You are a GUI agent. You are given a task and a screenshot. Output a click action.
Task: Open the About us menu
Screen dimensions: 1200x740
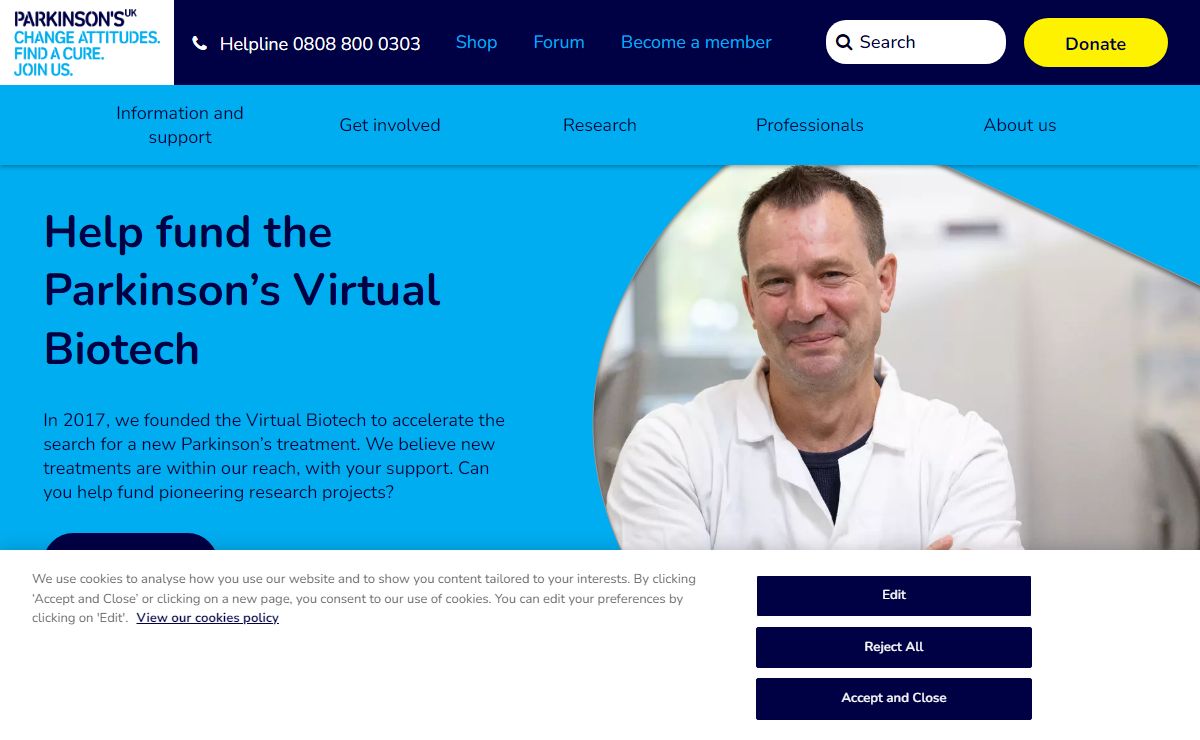tap(1020, 125)
